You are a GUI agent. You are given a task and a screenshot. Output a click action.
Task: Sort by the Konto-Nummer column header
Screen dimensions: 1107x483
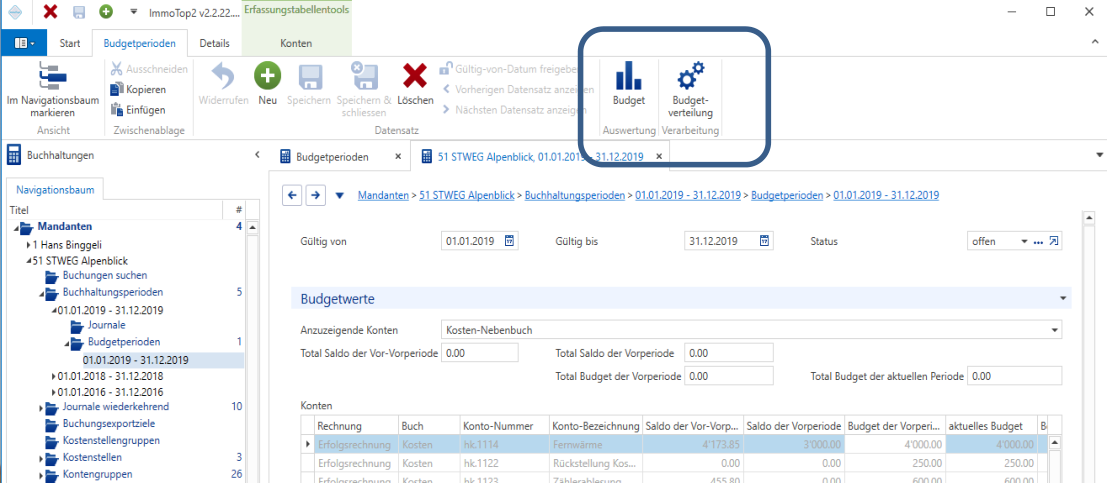click(x=503, y=426)
